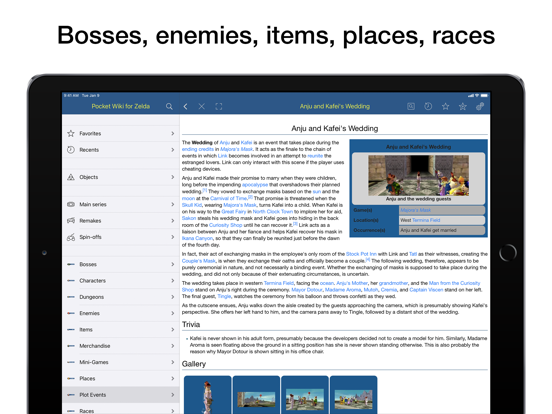This screenshot has width=552, height=414.
Task: Go back with the left arrow icon
Action: pyautogui.click(x=186, y=106)
